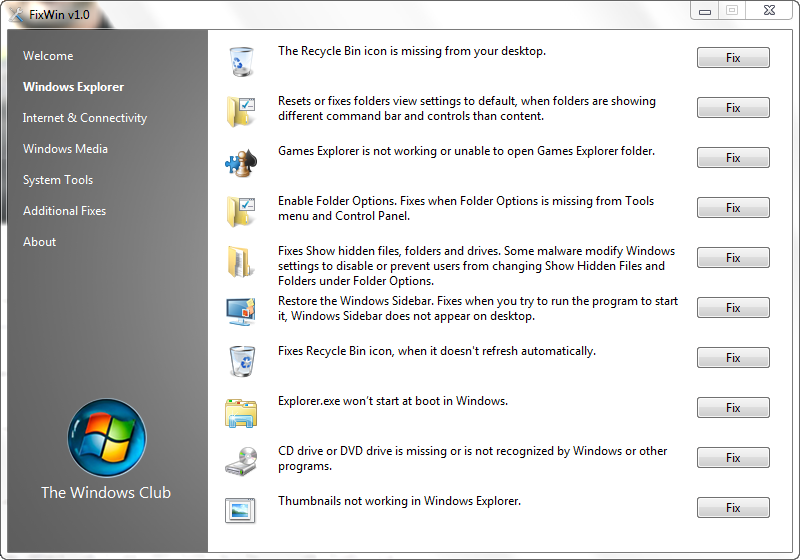Click the folder view settings reset icon
Screen dimensions: 800x560
coord(241,110)
